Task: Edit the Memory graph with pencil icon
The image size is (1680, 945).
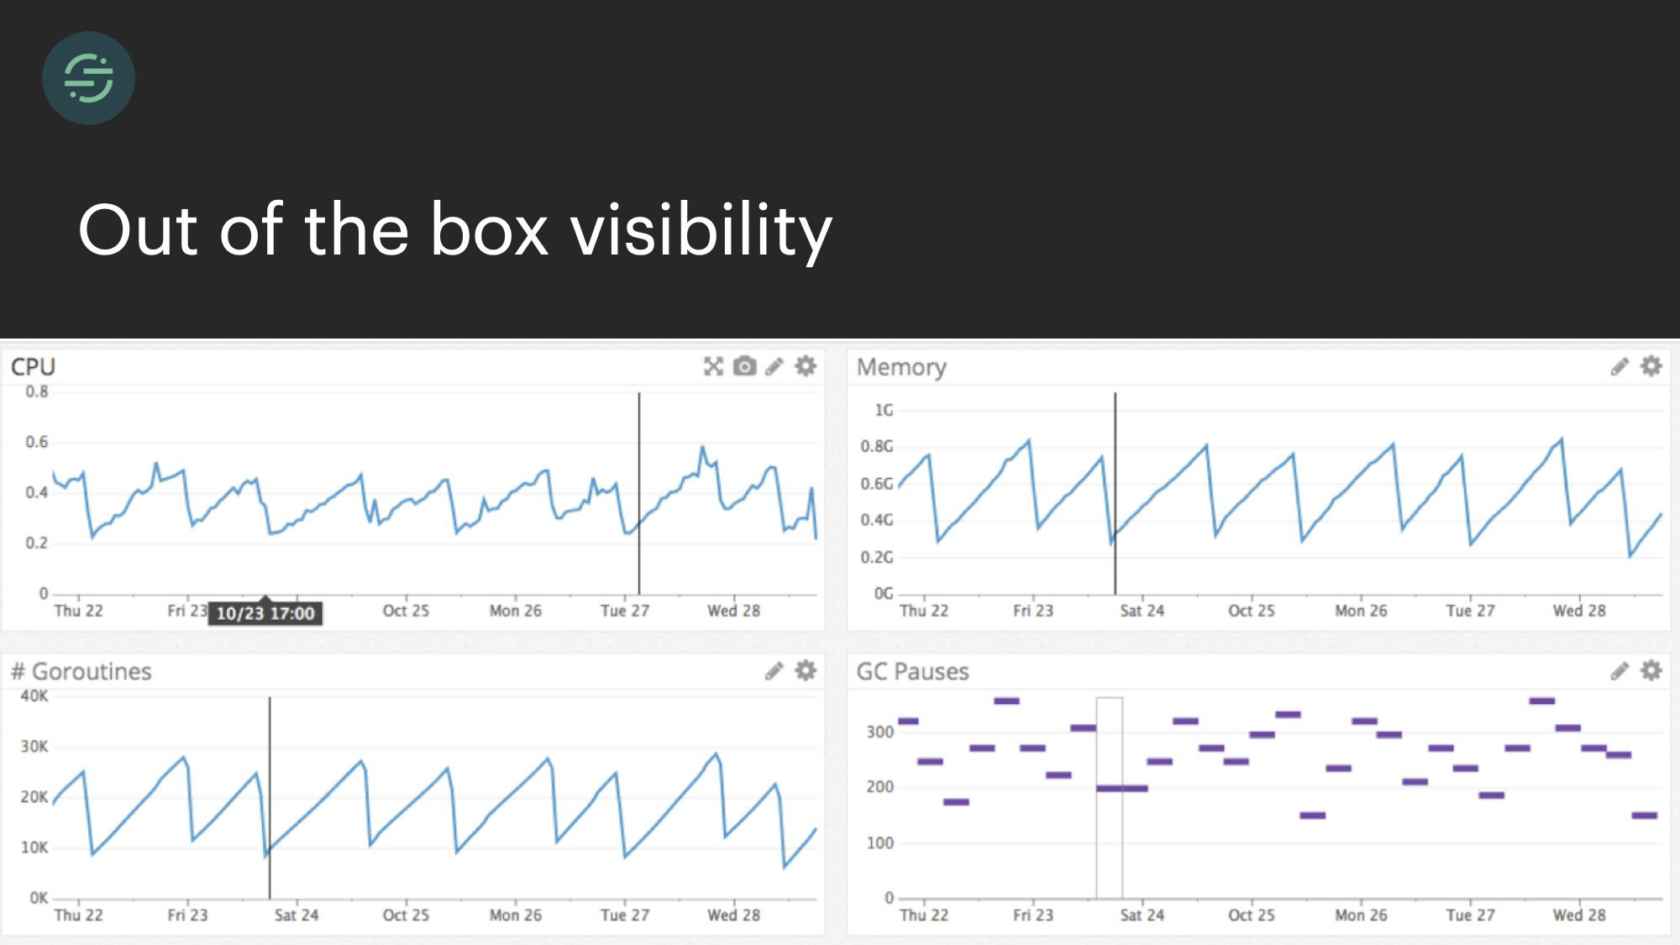Action: [x=1619, y=367]
